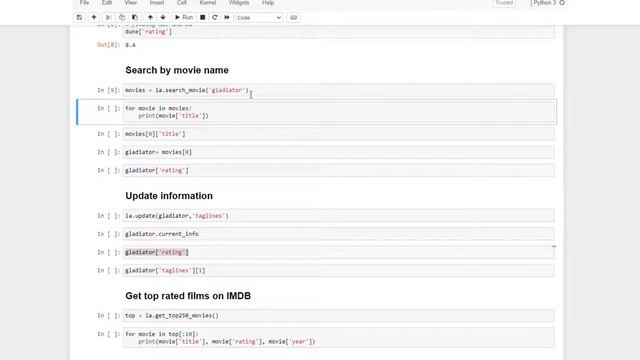Click the In [9]: prompt label
Viewport: 640px width, 360px height.
109,90
